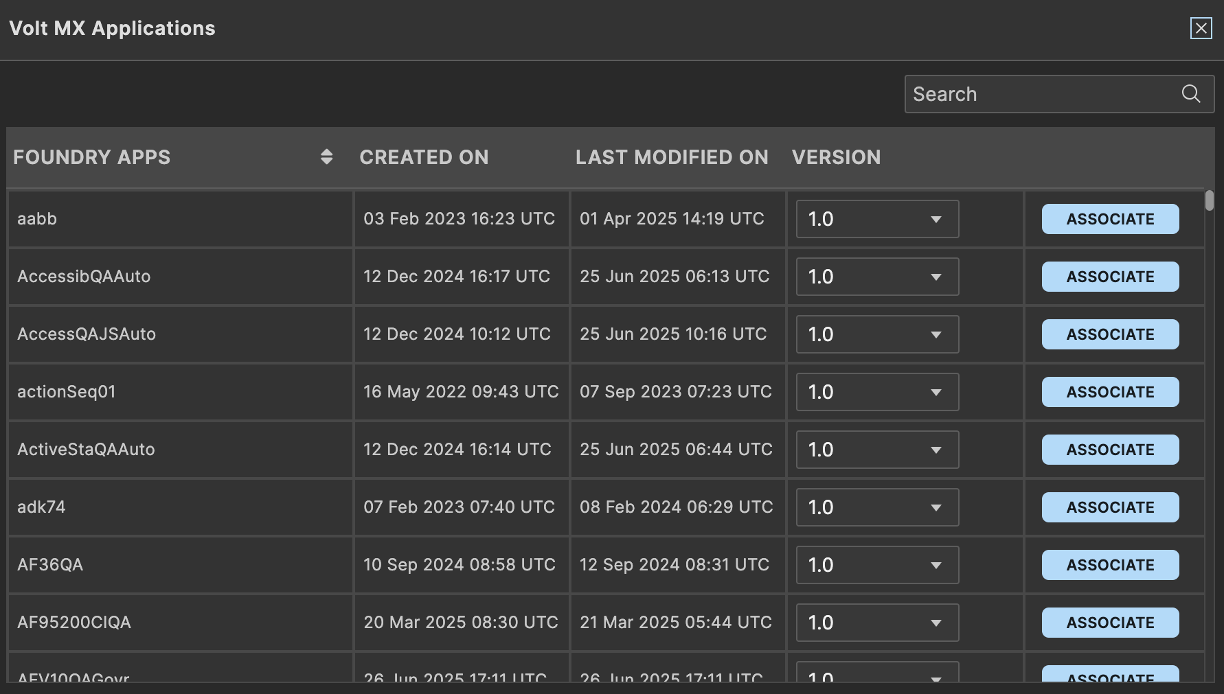Sort by Foundry Apps column arrows

click(326, 157)
